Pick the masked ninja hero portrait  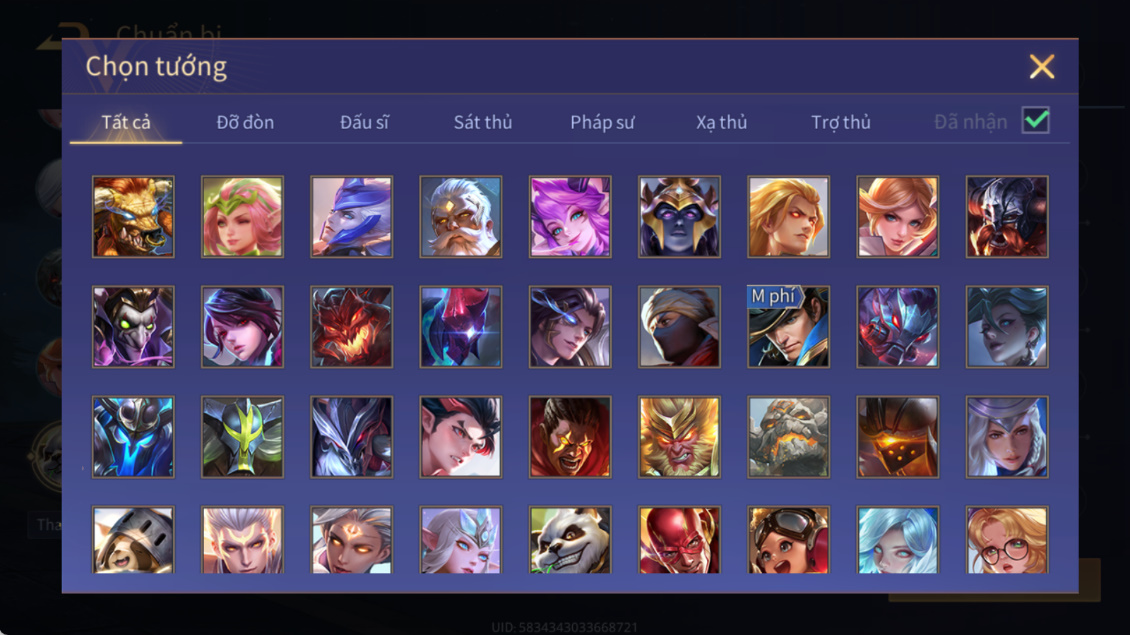[x=679, y=327]
